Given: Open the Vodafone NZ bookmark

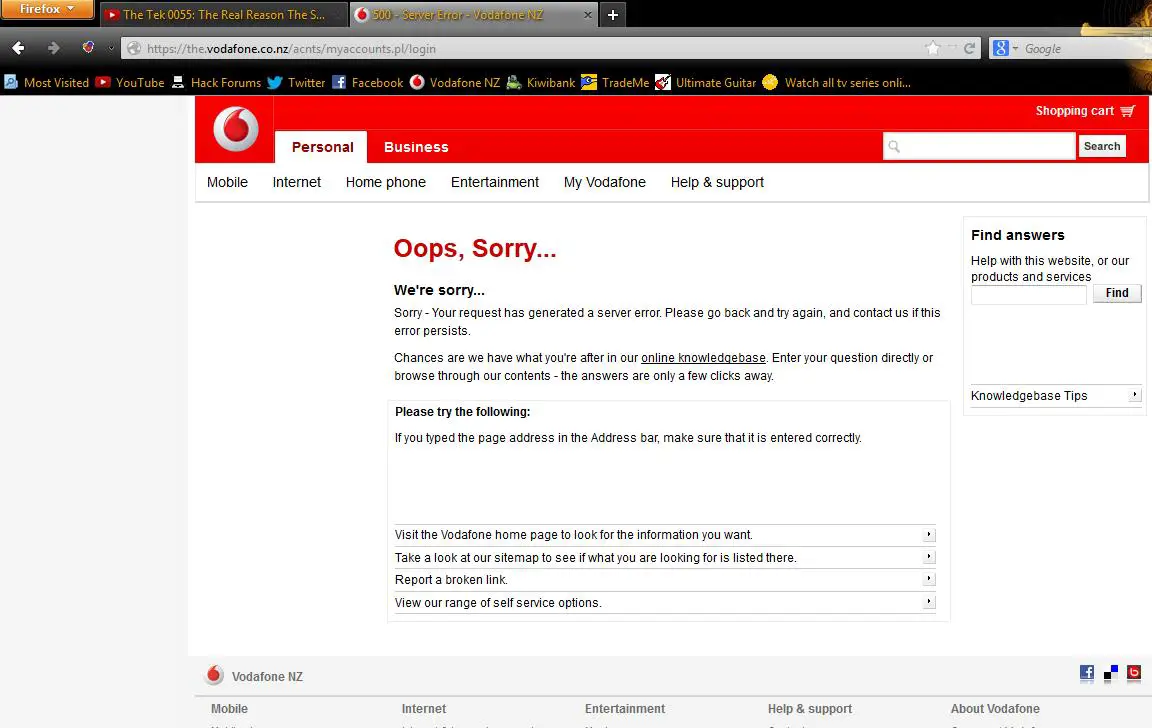Looking at the screenshot, I should click(455, 82).
